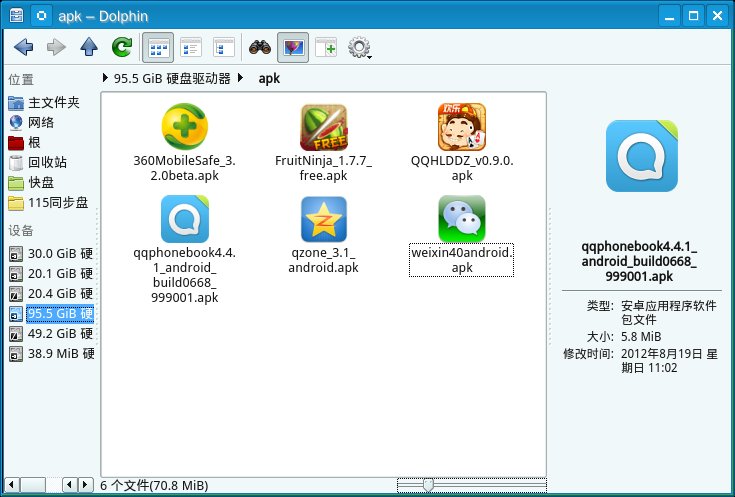Select the 30.0 GiB hard drive device

(x=52, y=254)
